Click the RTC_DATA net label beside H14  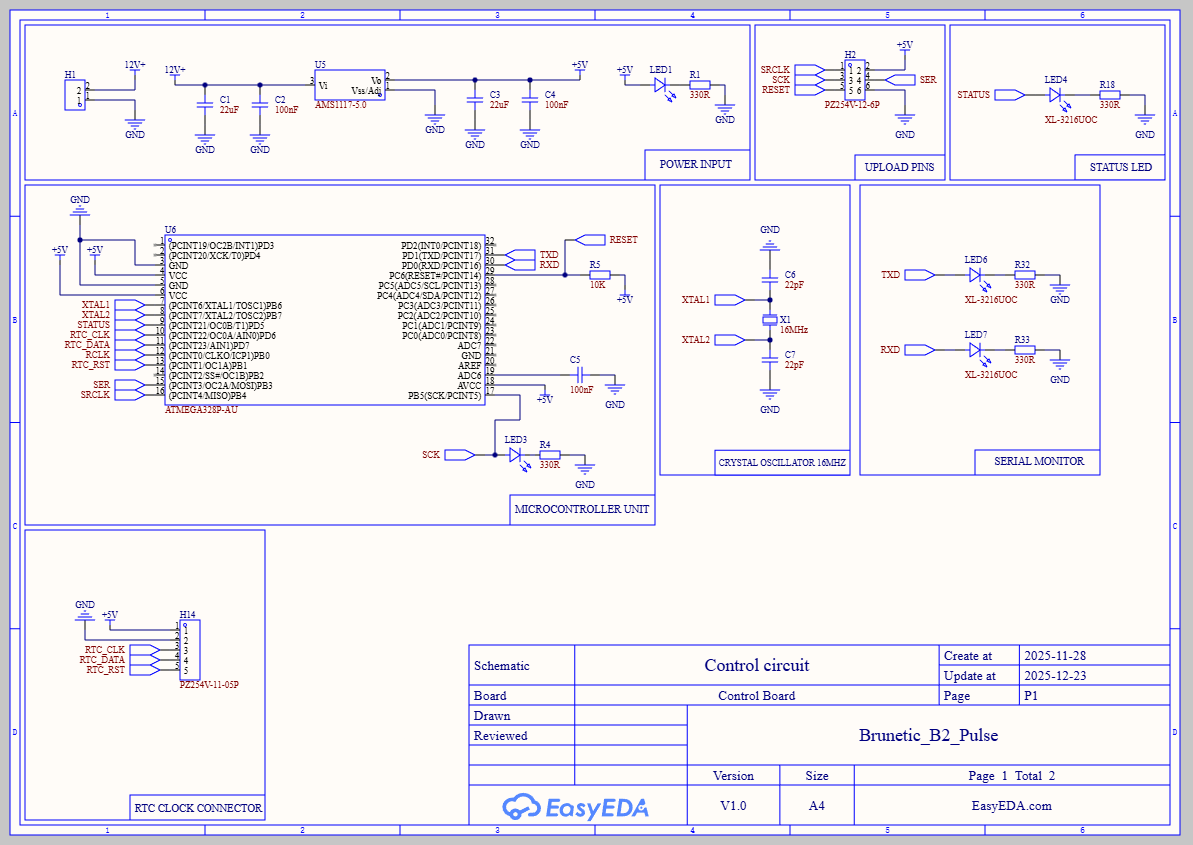102,660
